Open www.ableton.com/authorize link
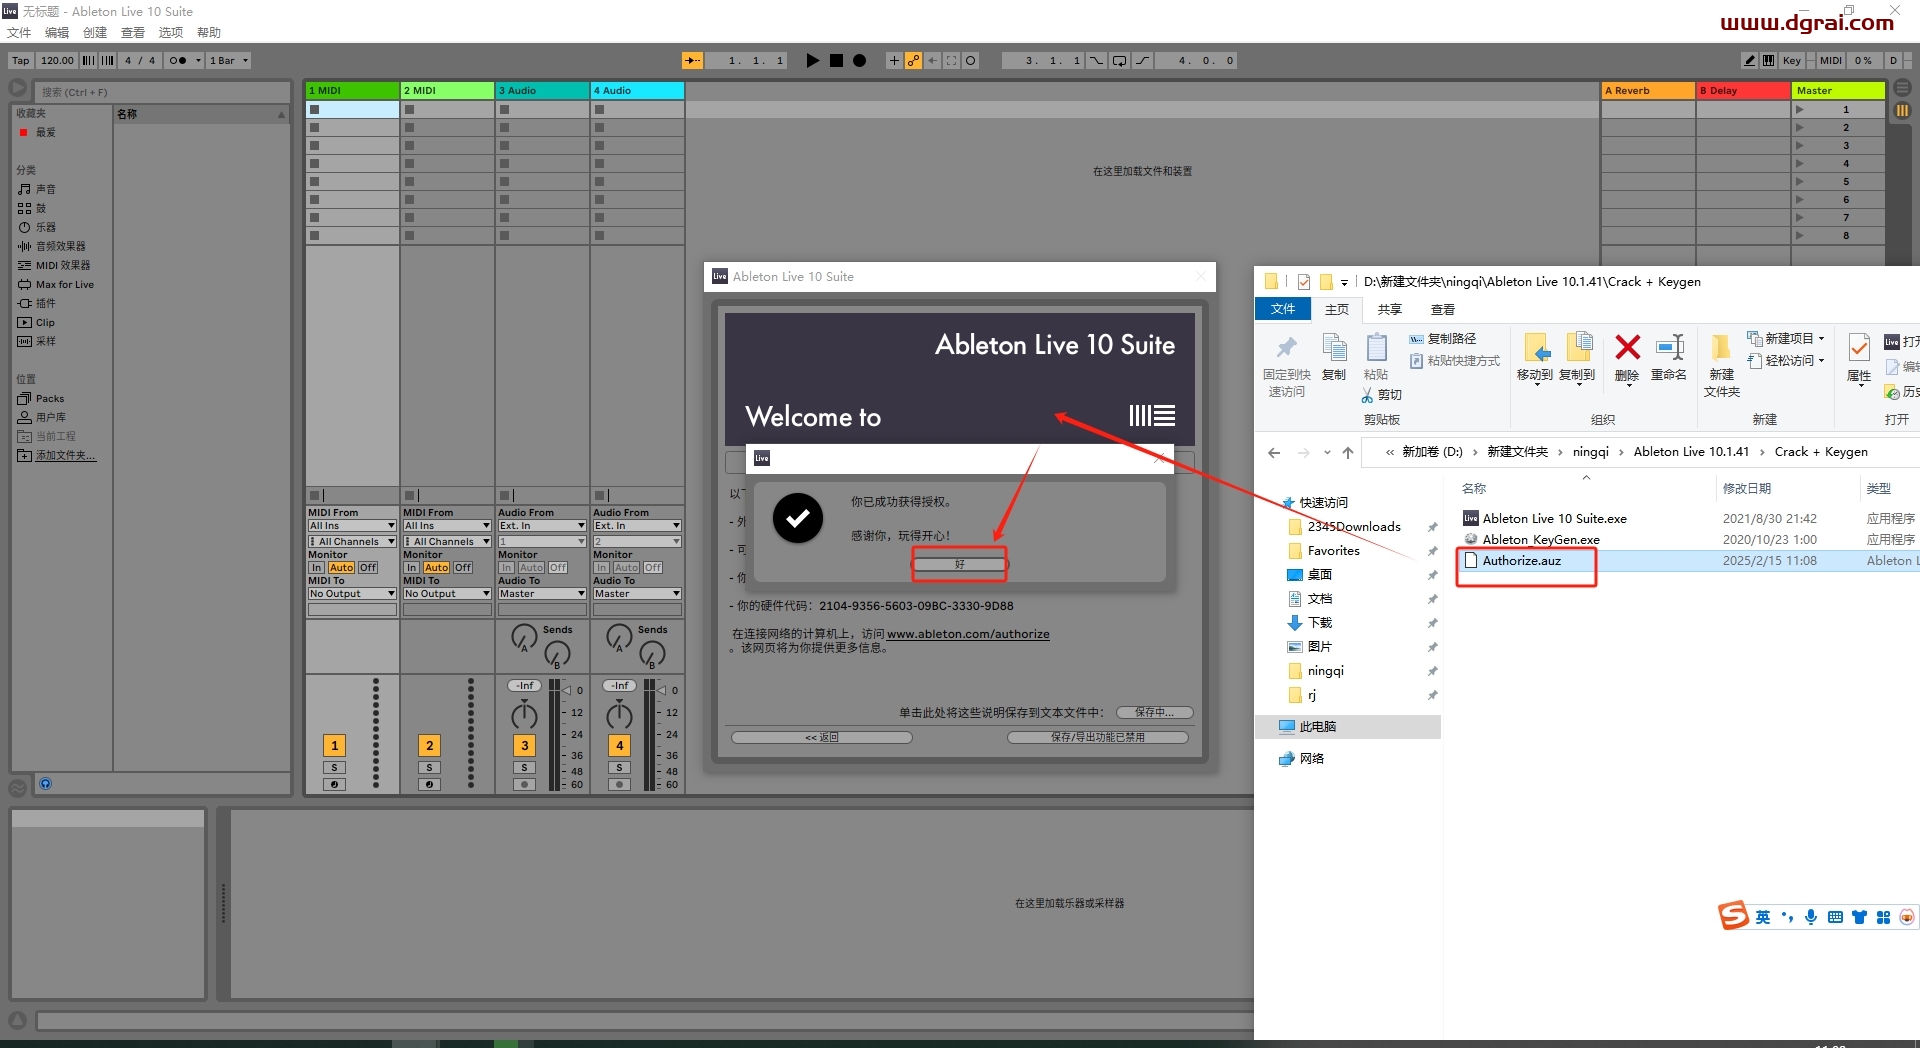Screen dimensions: 1920x1048 pyautogui.click(x=968, y=634)
